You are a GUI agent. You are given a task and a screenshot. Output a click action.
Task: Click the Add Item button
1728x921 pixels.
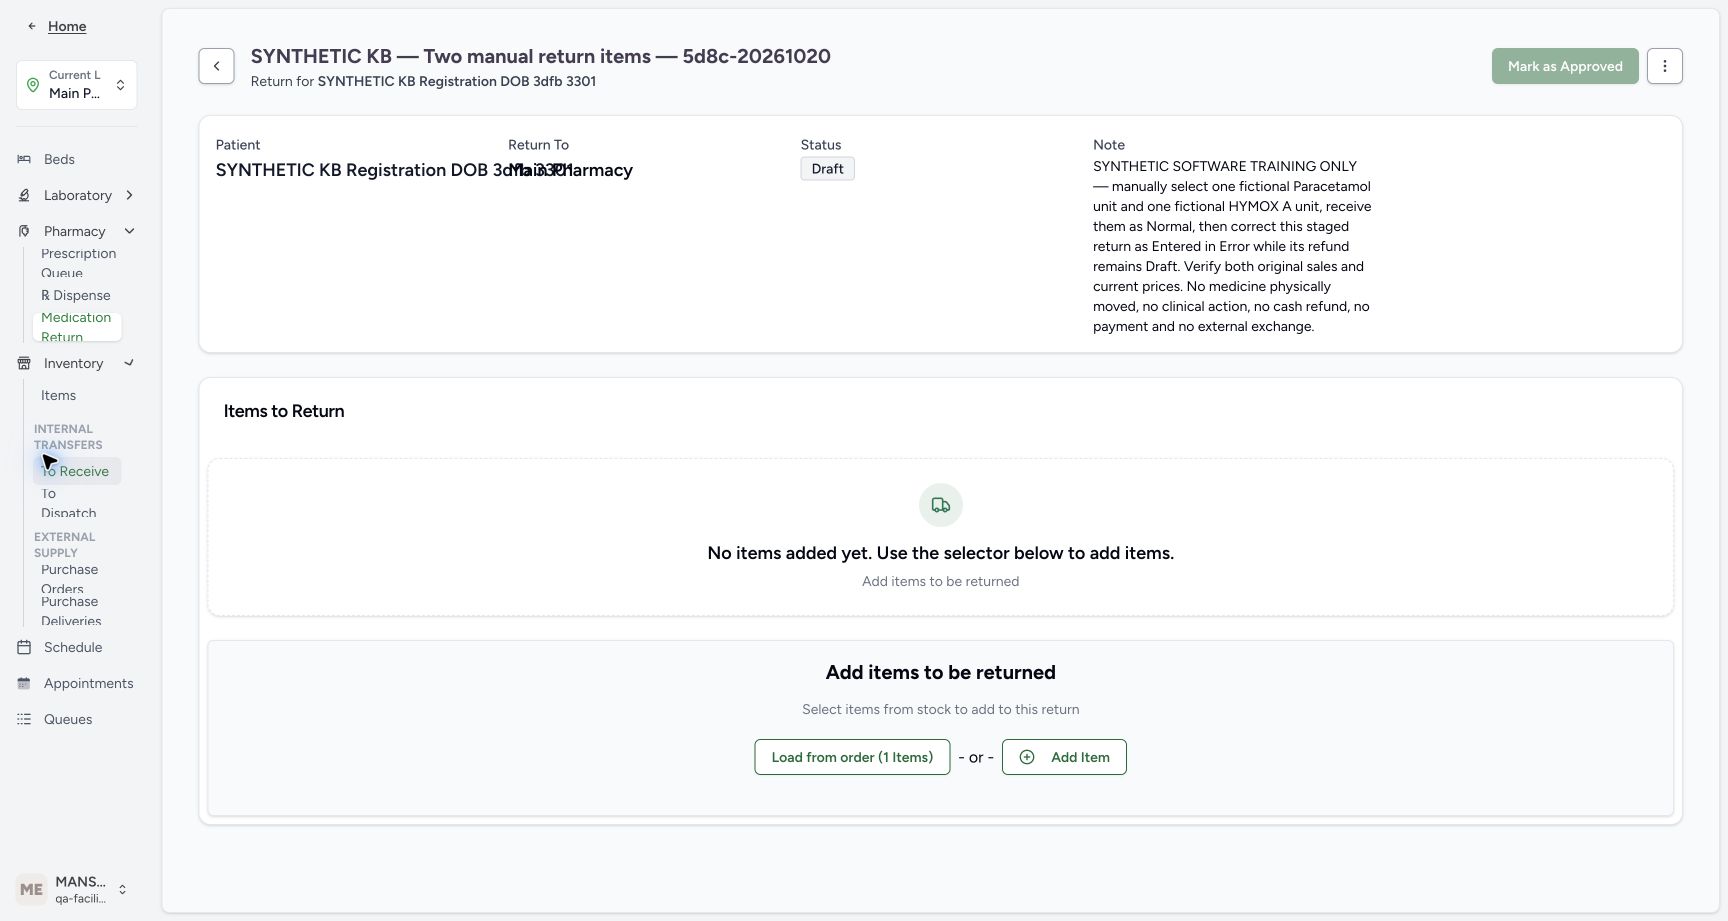coord(1064,757)
